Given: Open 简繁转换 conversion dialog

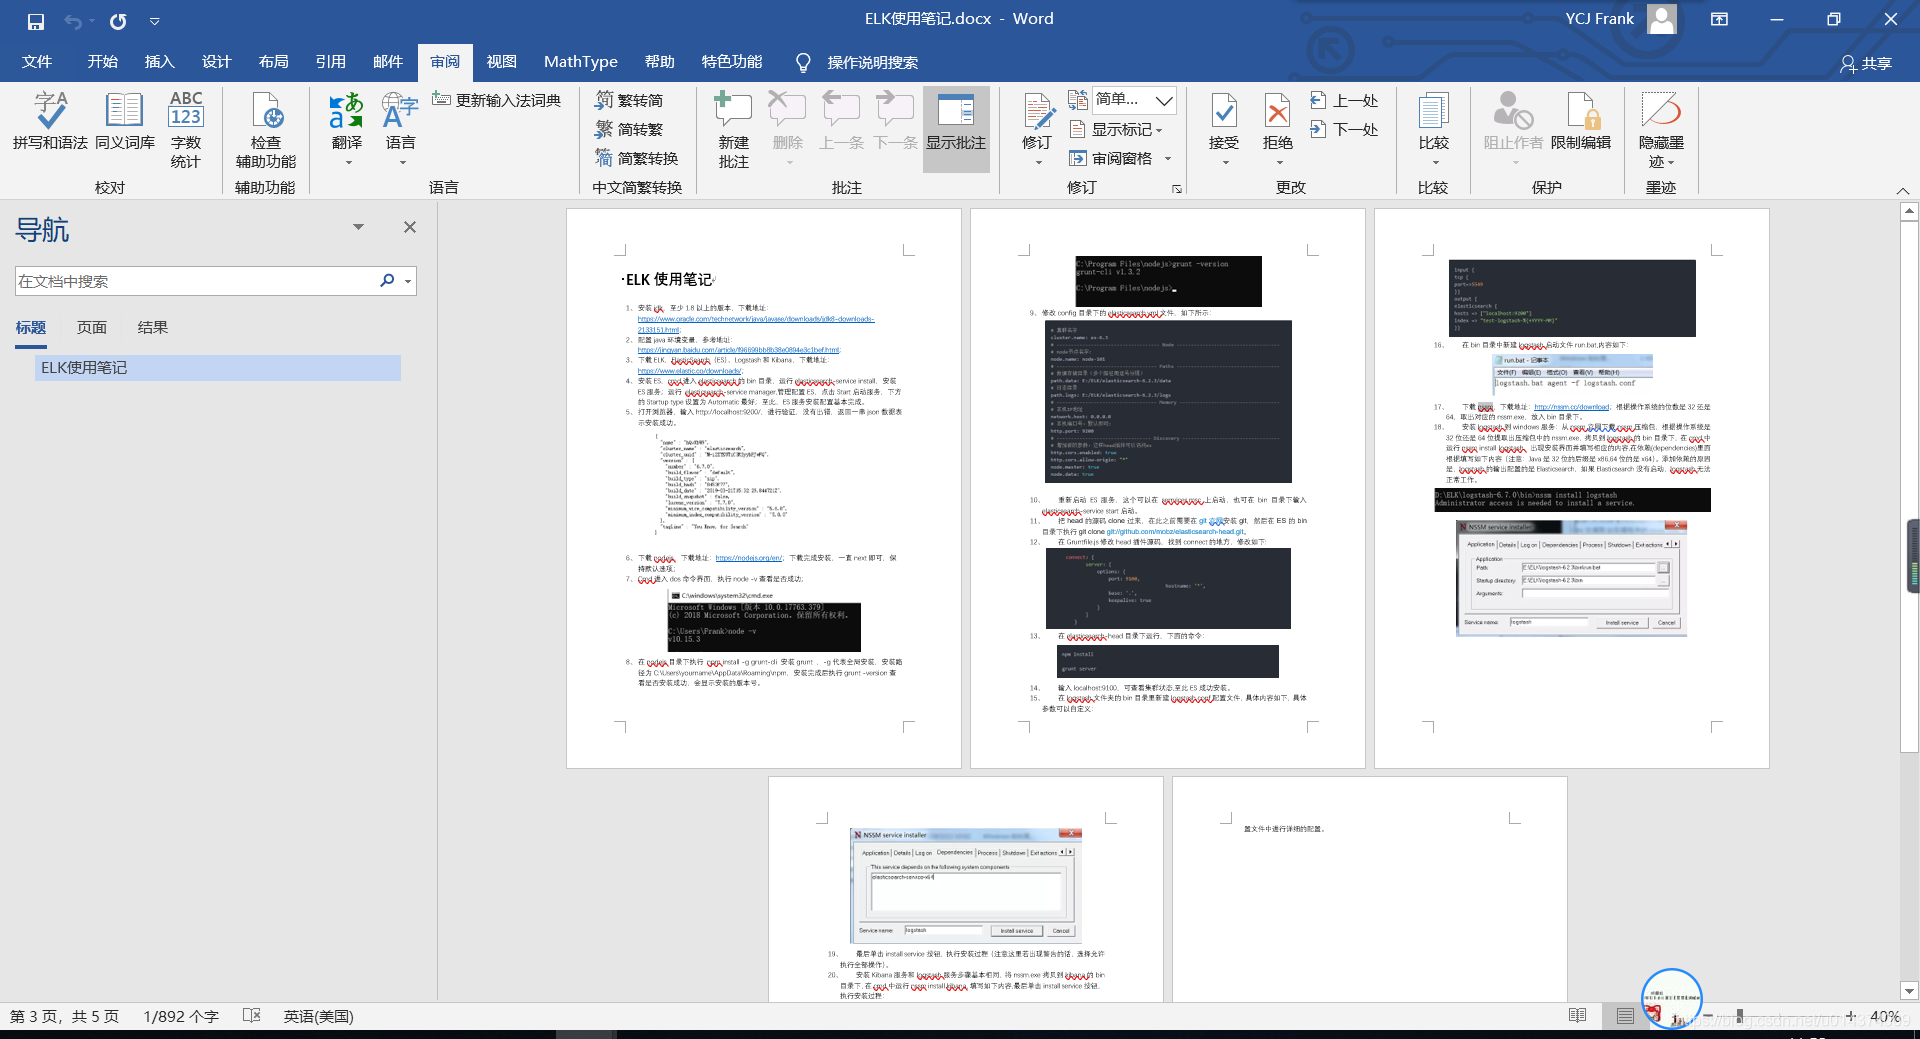Looking at the screenshot, I should 637,158.
